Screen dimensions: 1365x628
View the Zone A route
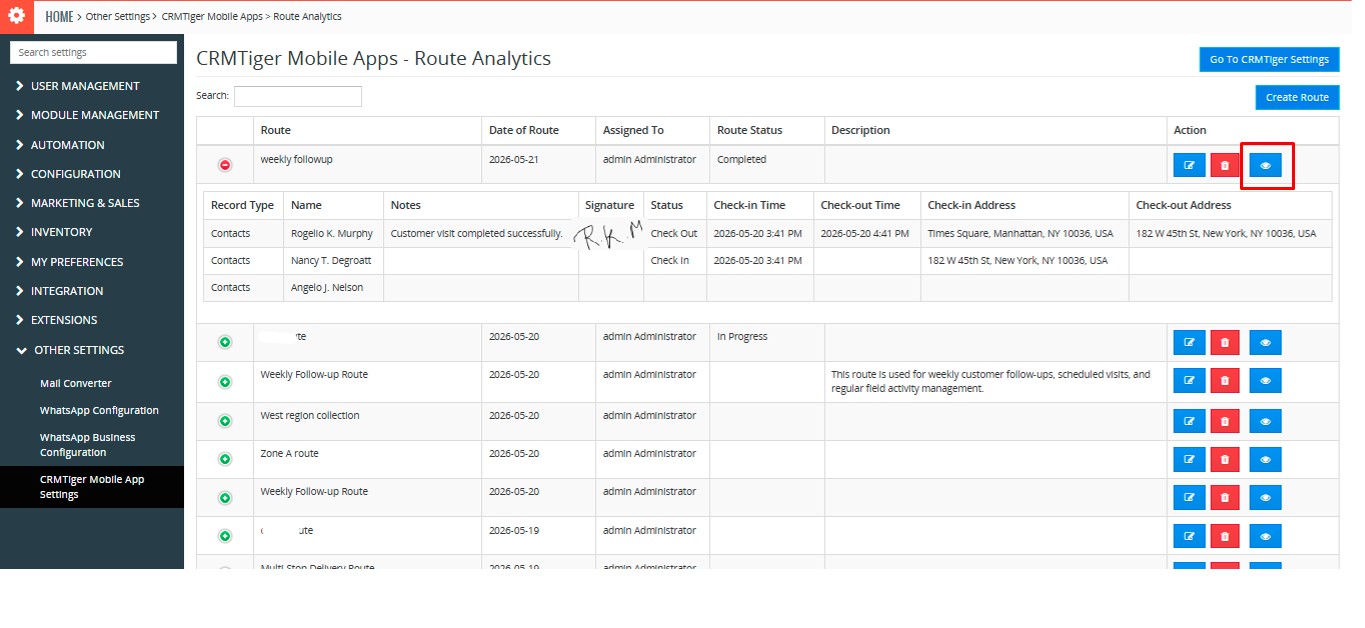[1265, 460]
